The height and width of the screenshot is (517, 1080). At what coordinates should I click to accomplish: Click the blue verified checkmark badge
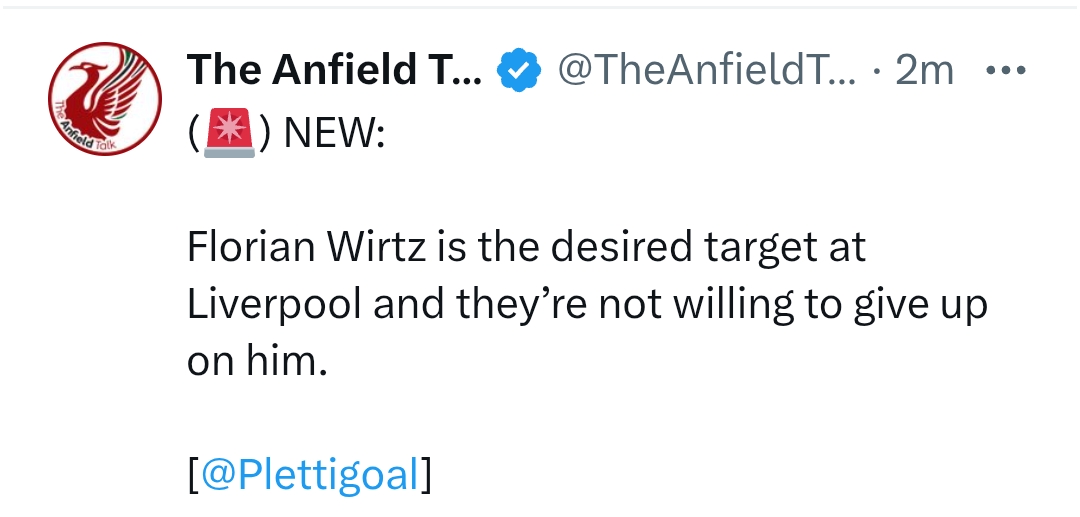(519, 71)
